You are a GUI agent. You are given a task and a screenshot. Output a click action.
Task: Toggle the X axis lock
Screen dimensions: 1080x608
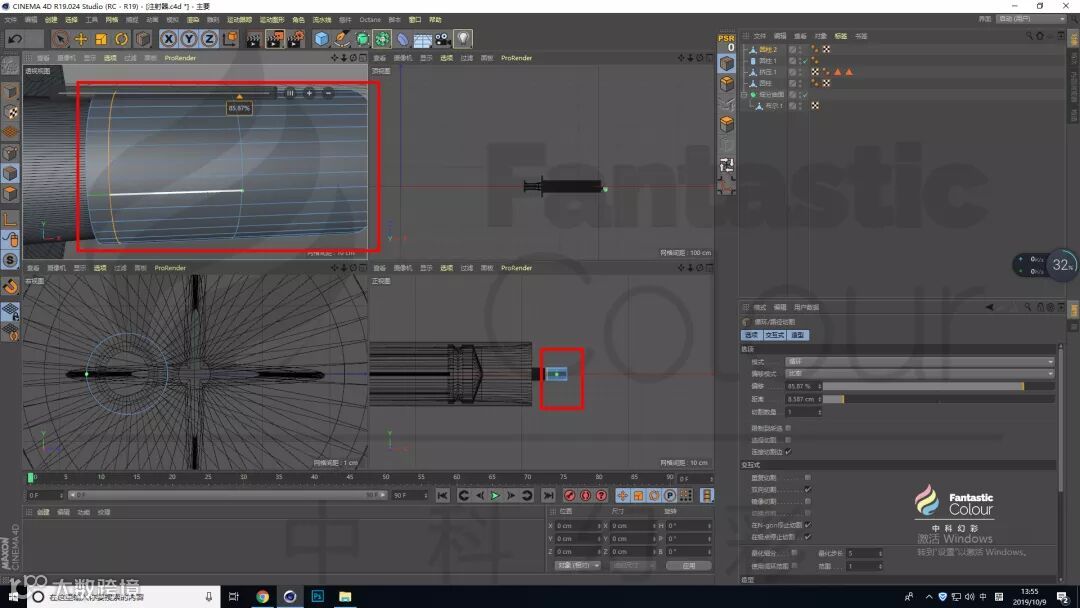click(x=169, y=39)
